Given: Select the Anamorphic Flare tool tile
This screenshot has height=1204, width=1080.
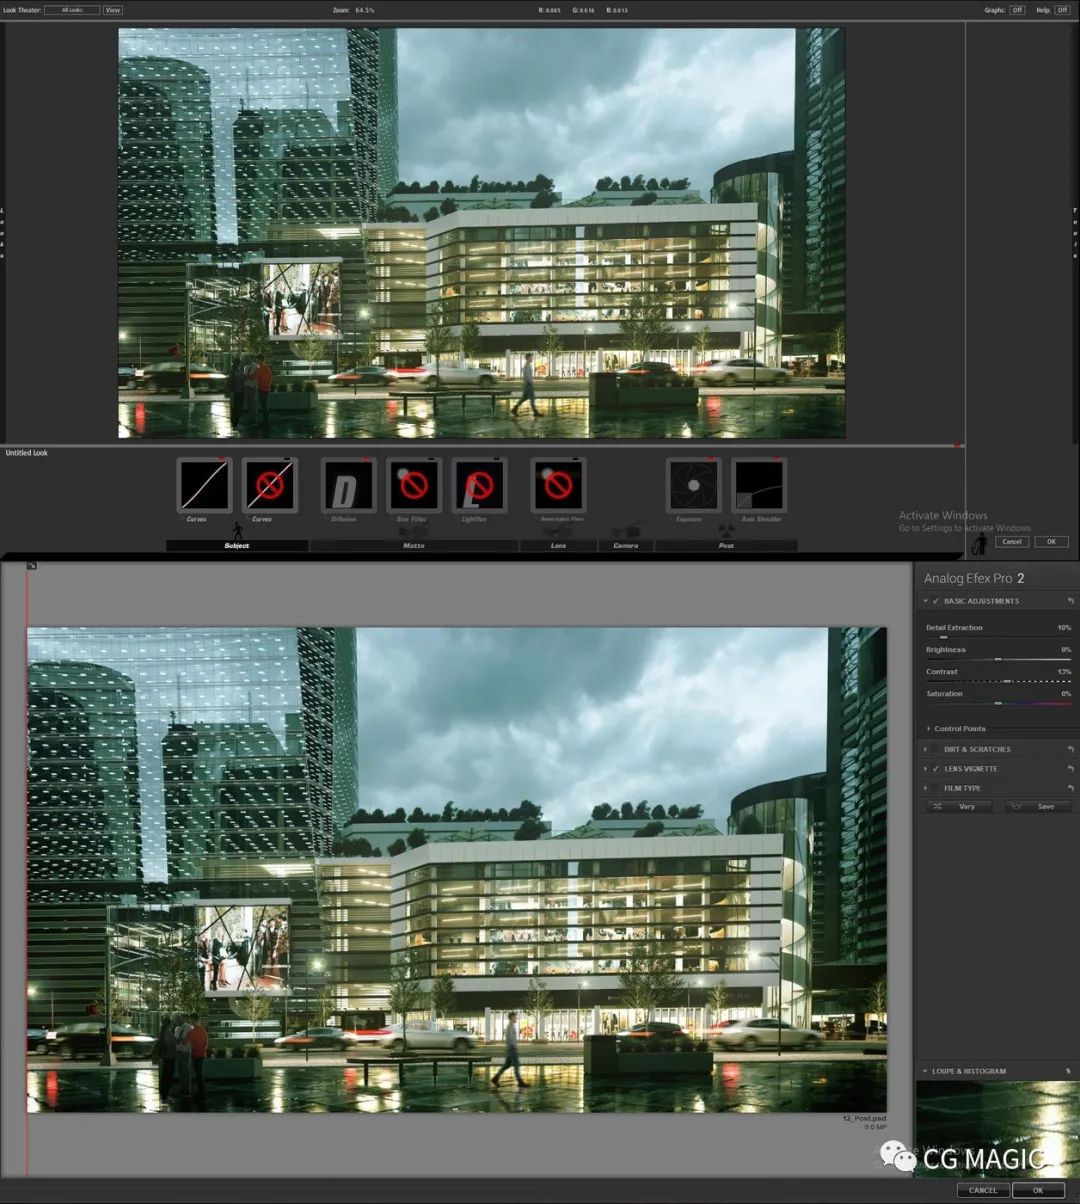Looking at the screenshot, I should [558, 486].
